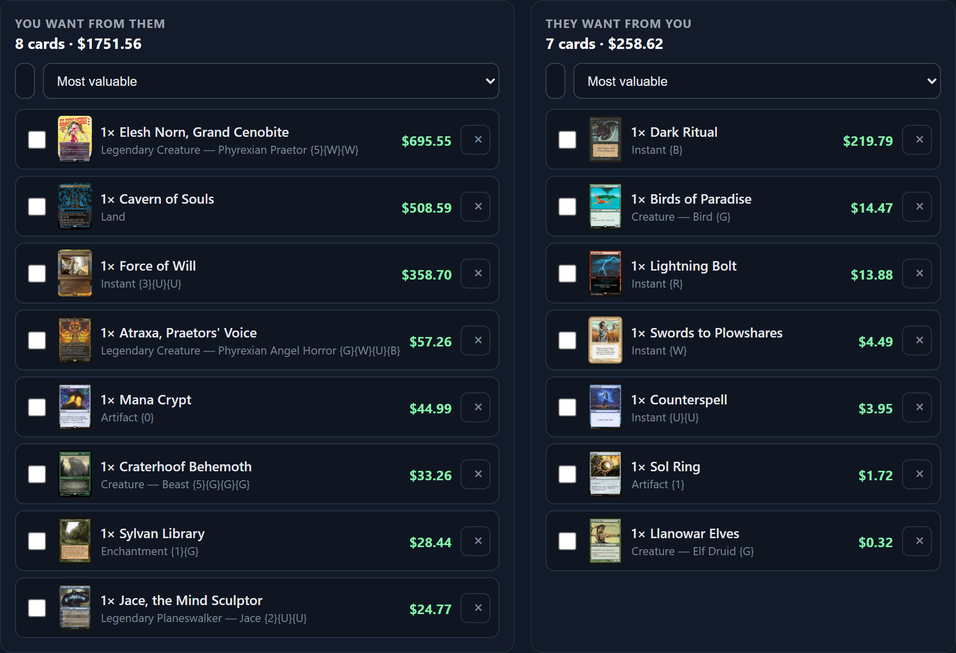The height and width of the screenshot is (653, 956).
Task: Tick the Cavern of Souls checkbox
Action: click(x=37, y=207)
